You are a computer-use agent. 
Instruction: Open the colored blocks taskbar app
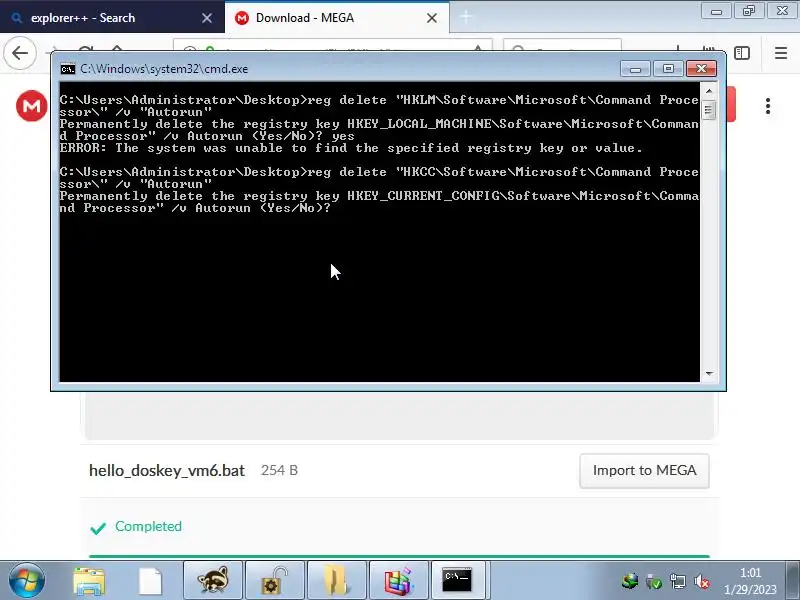click(x=398, y=581)
